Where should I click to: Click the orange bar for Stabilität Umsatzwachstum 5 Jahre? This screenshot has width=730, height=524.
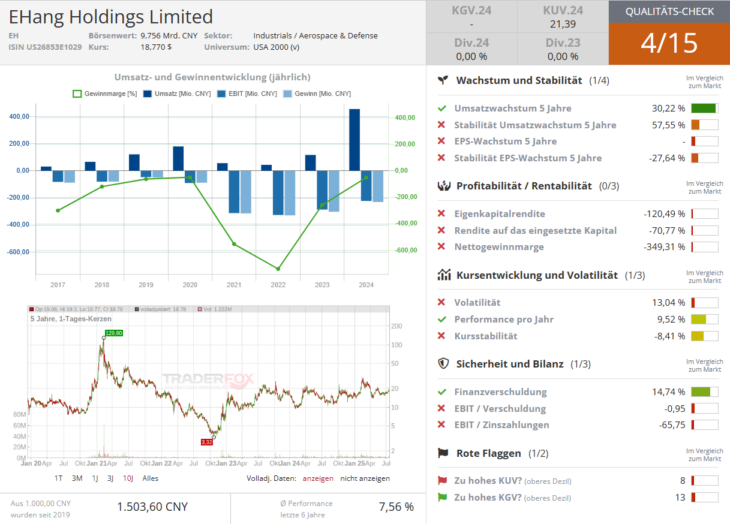704,125
